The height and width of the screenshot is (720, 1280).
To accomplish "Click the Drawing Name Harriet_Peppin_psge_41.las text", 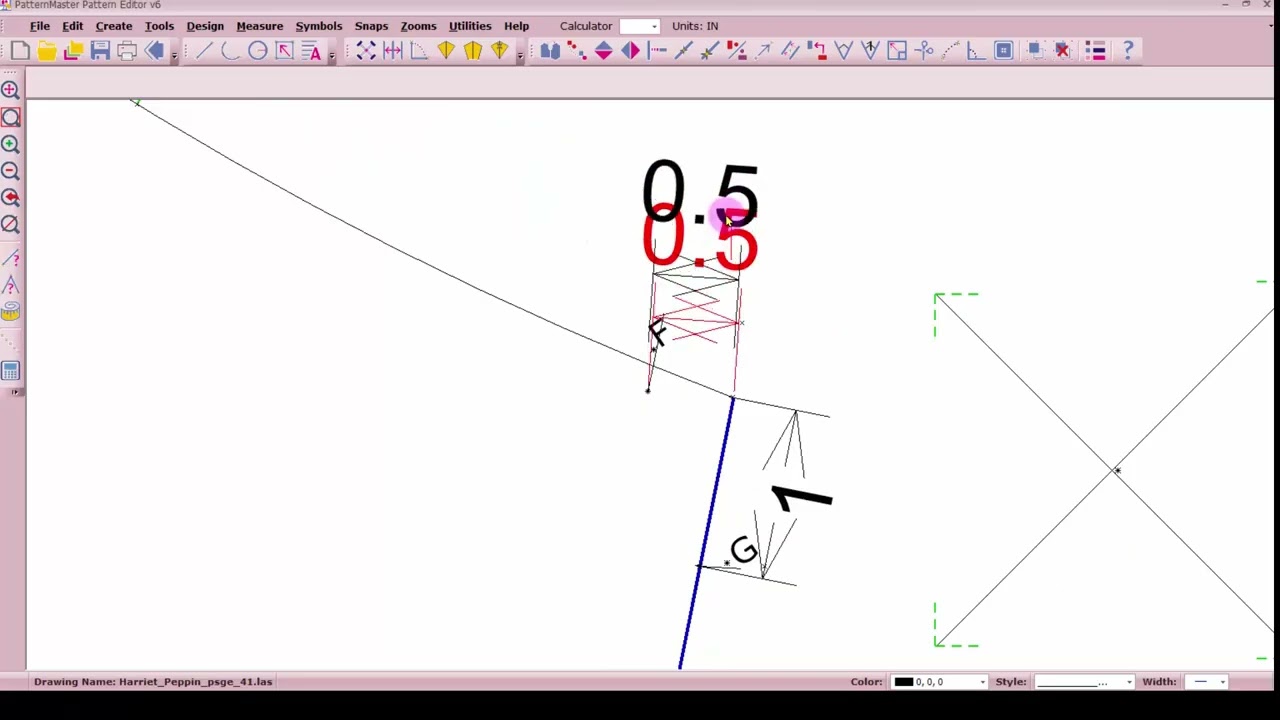I will pyautogui.click(x=153, y=682).
